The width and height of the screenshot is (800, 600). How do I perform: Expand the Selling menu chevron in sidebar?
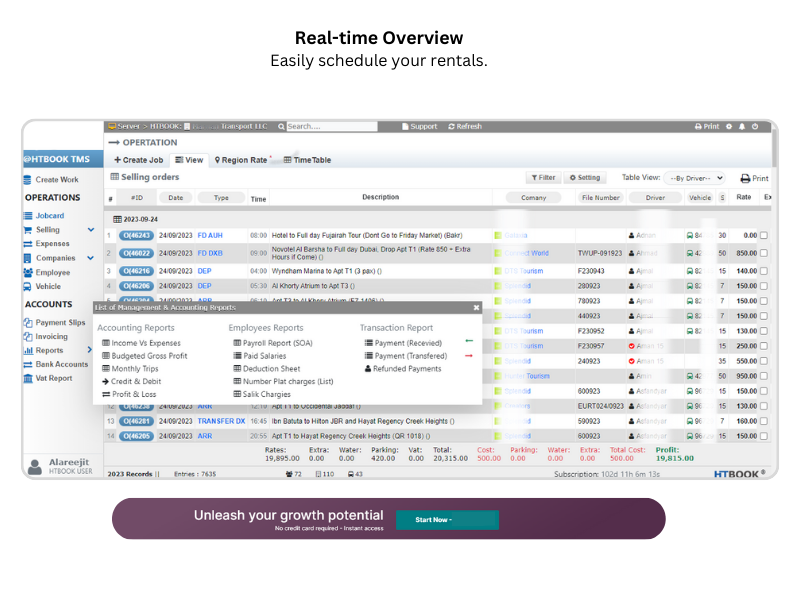(91, 230)
